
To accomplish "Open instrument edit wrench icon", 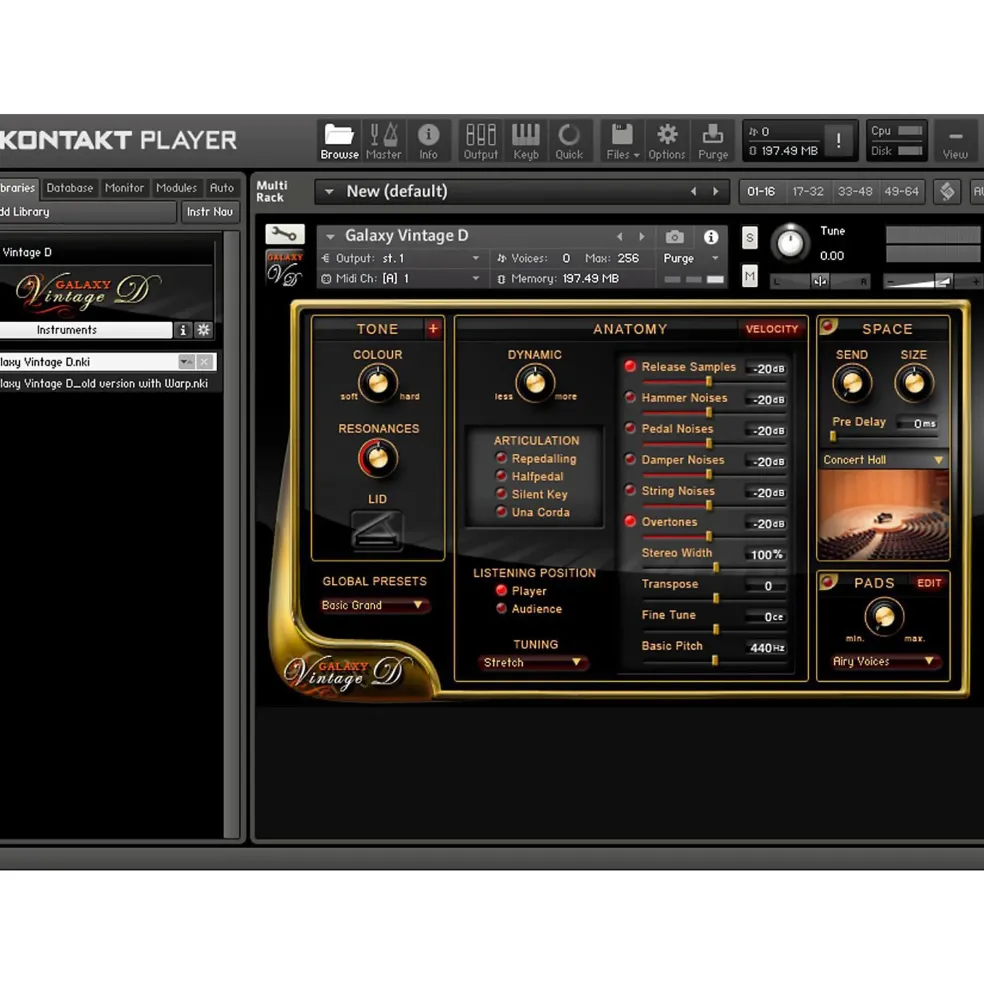I will (x=285, y=234).
